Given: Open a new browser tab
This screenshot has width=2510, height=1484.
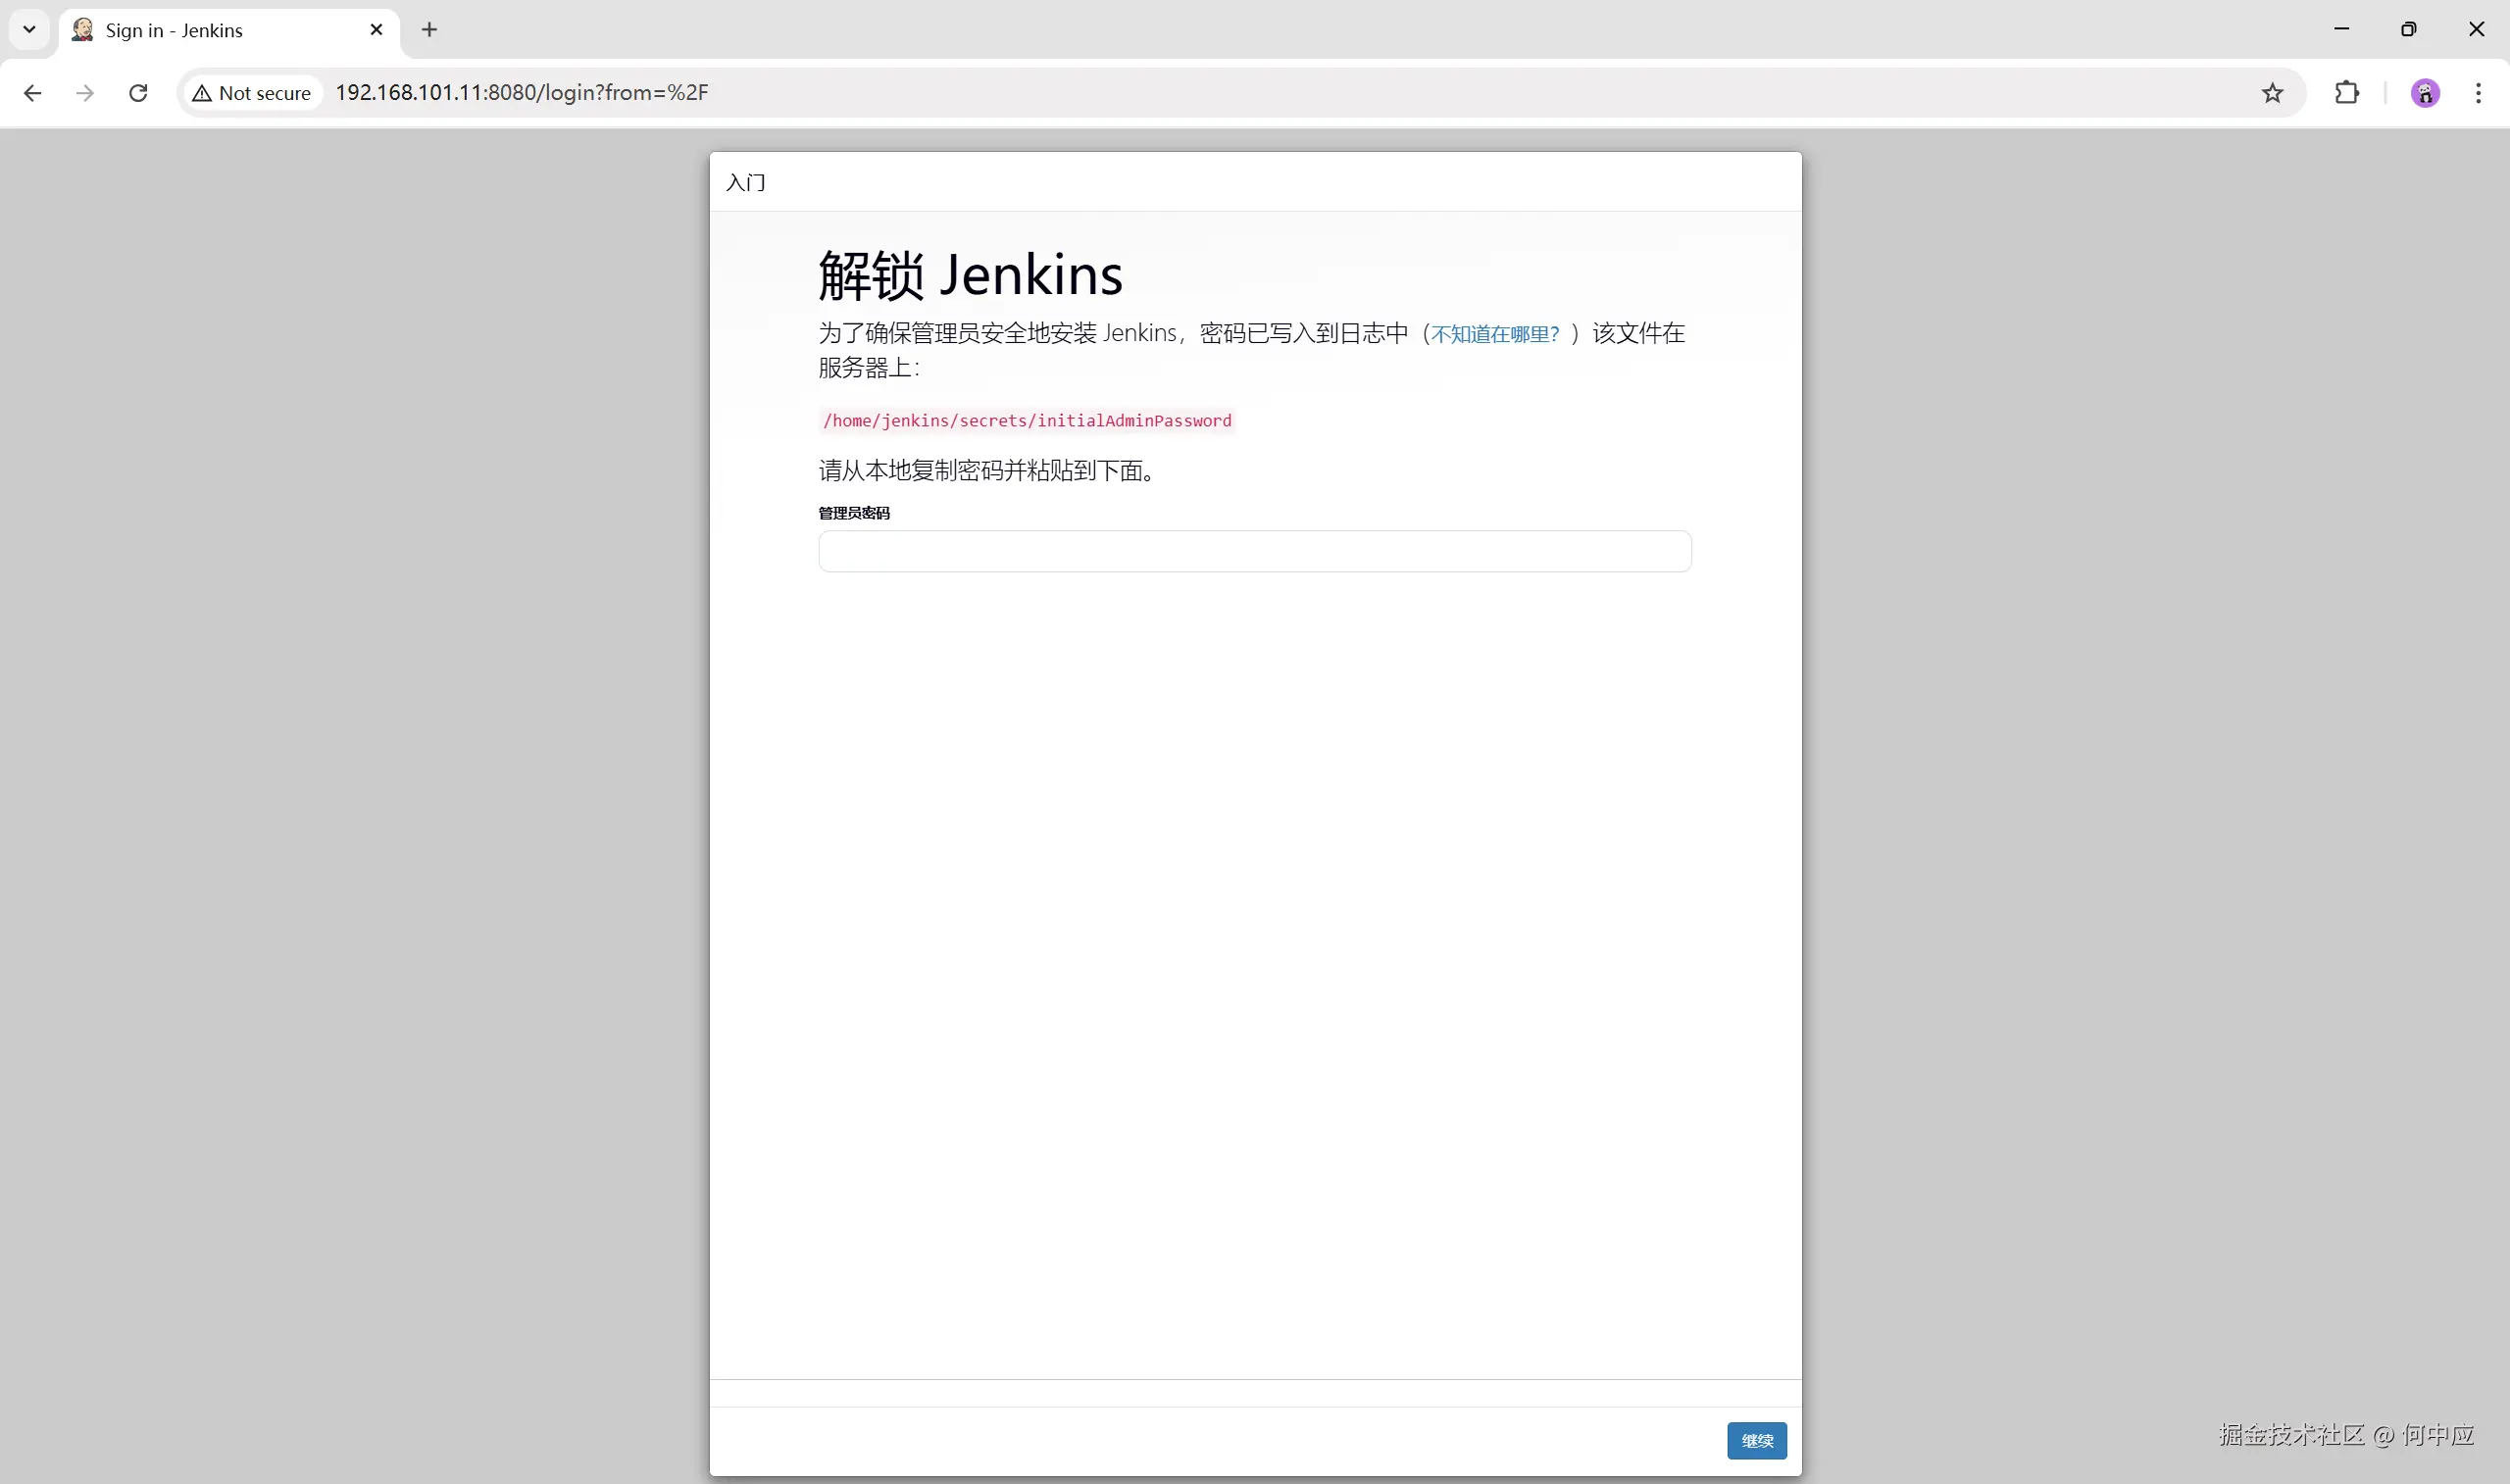Looking at the screenshot, I should pyautogui.click(x=429, y=30).
